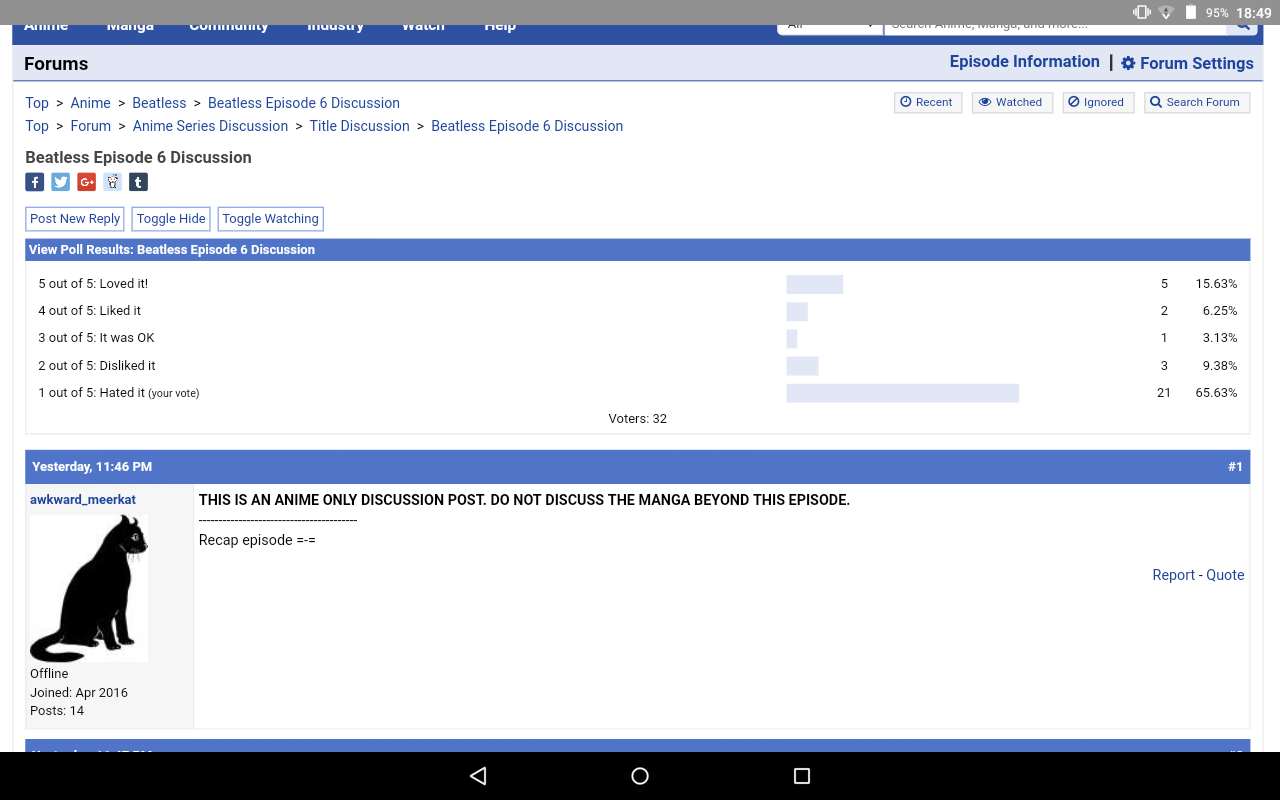Viewport: 1280px width, 800px height.
Task: Share thread on Tumblr
Action: tap(139, 182)
